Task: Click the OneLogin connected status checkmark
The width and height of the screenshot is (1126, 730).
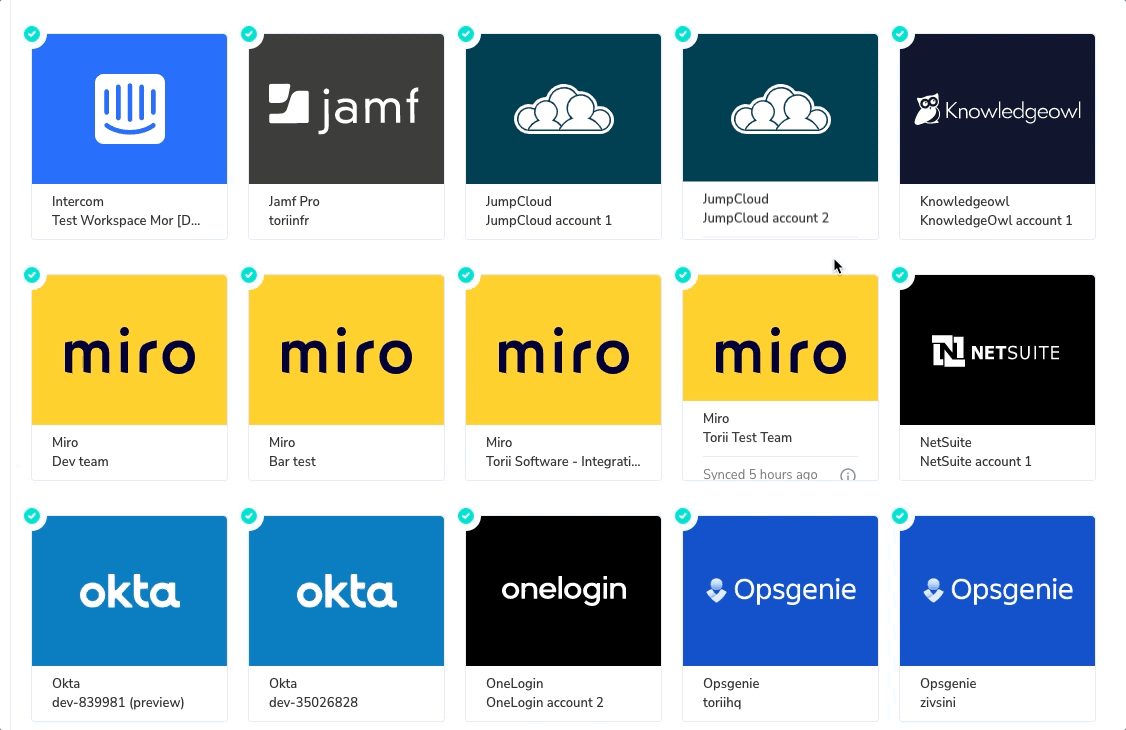Action: (466, 516)
